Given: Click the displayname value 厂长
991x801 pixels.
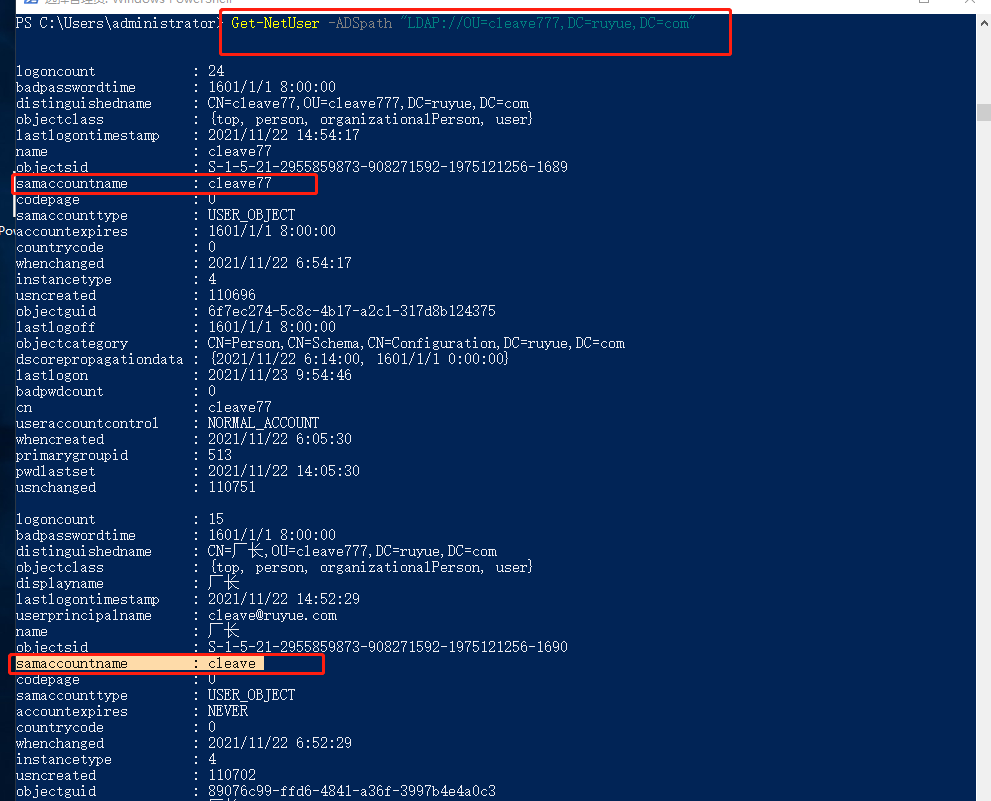Looking at the screenshot, I should [x=224, y=583].
